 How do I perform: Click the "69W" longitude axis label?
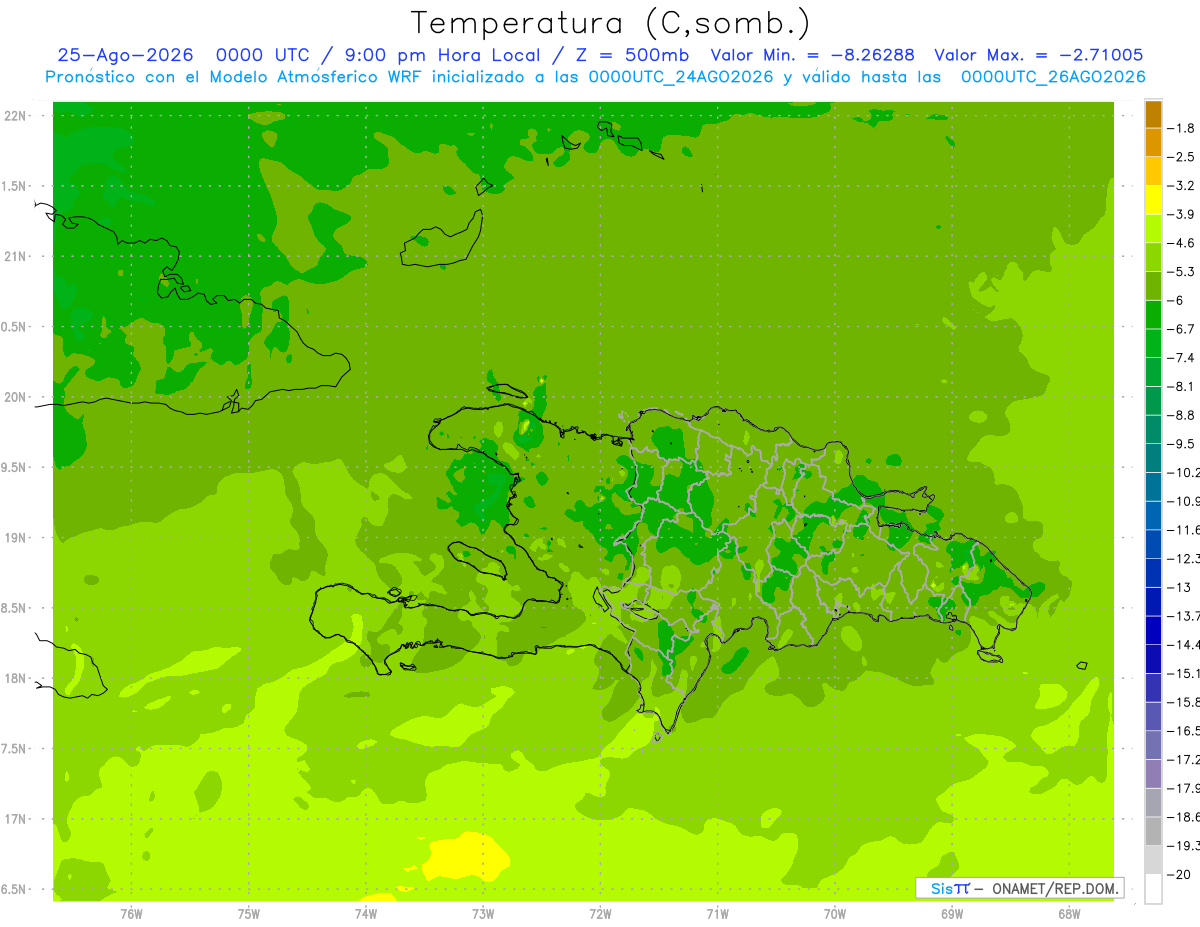[952, 914]
